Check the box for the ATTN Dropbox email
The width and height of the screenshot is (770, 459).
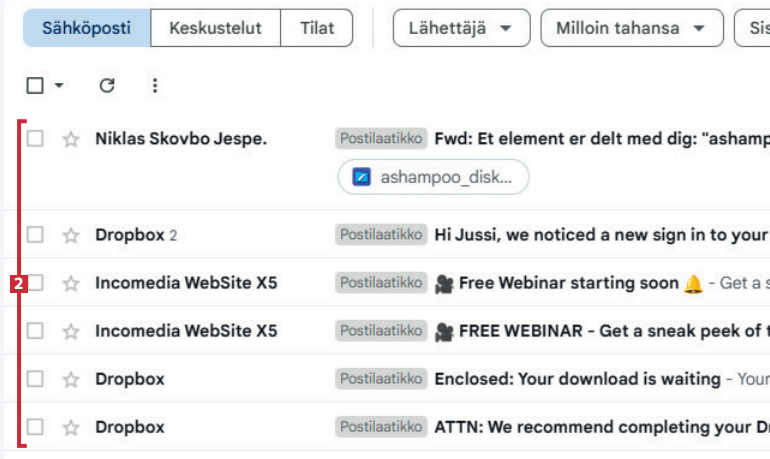coord(35,427)
